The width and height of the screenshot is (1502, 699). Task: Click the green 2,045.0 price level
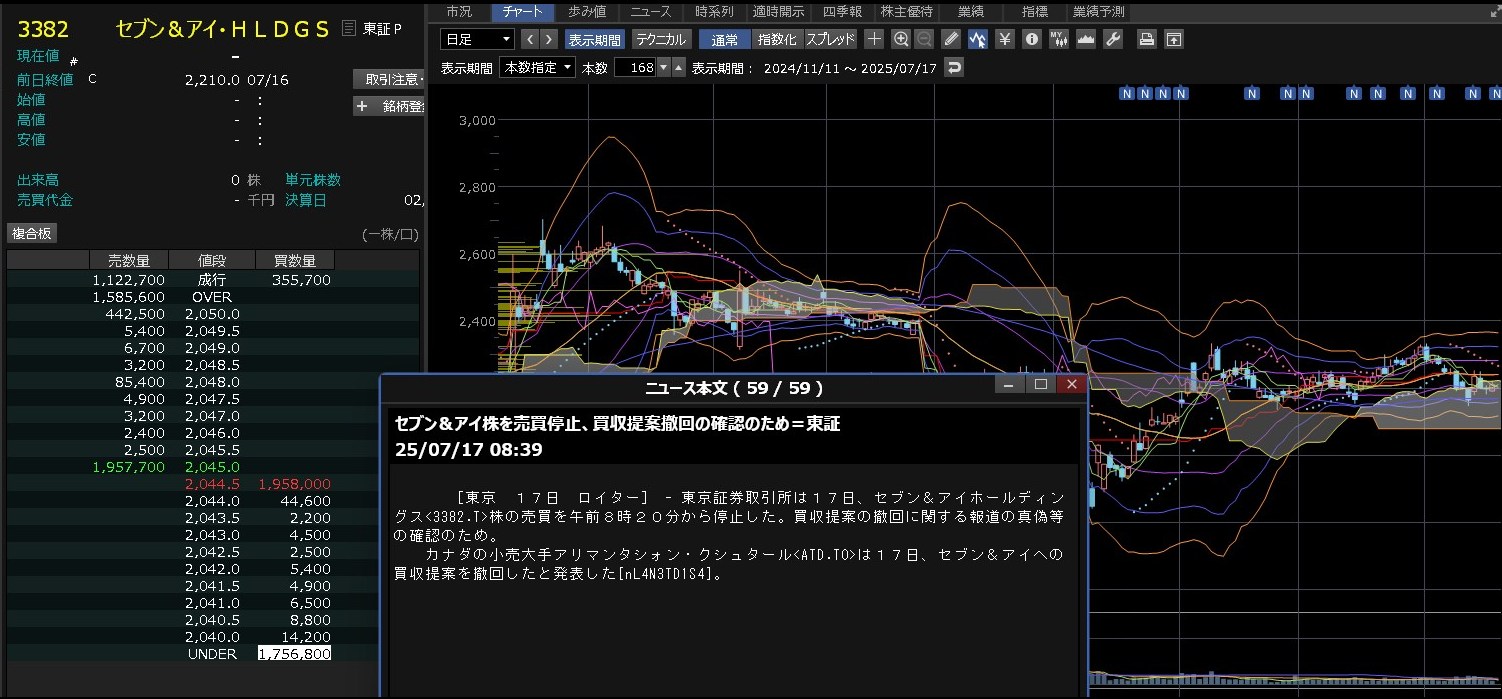click(212, 467)
